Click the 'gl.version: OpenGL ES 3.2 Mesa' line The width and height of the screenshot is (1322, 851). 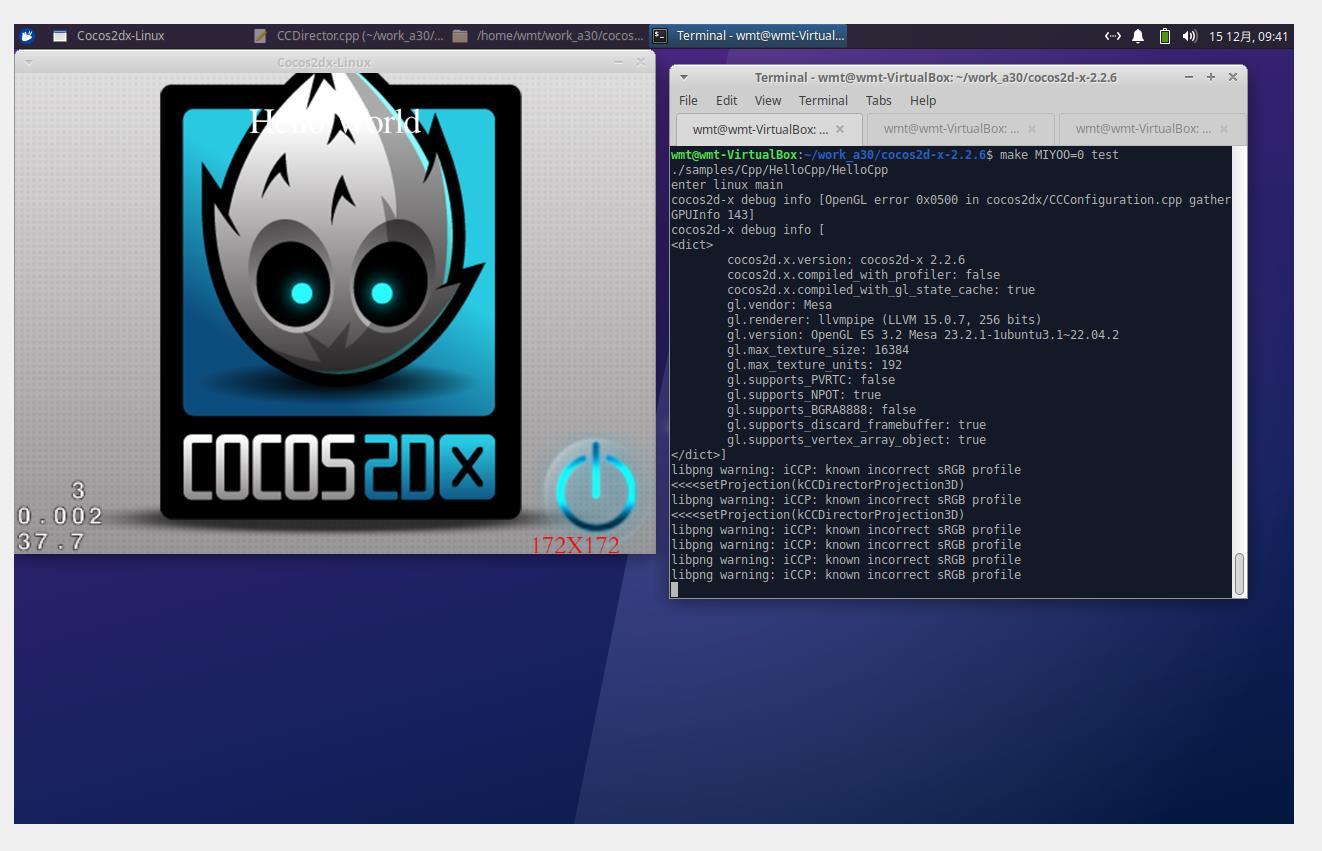coord(923,335)
